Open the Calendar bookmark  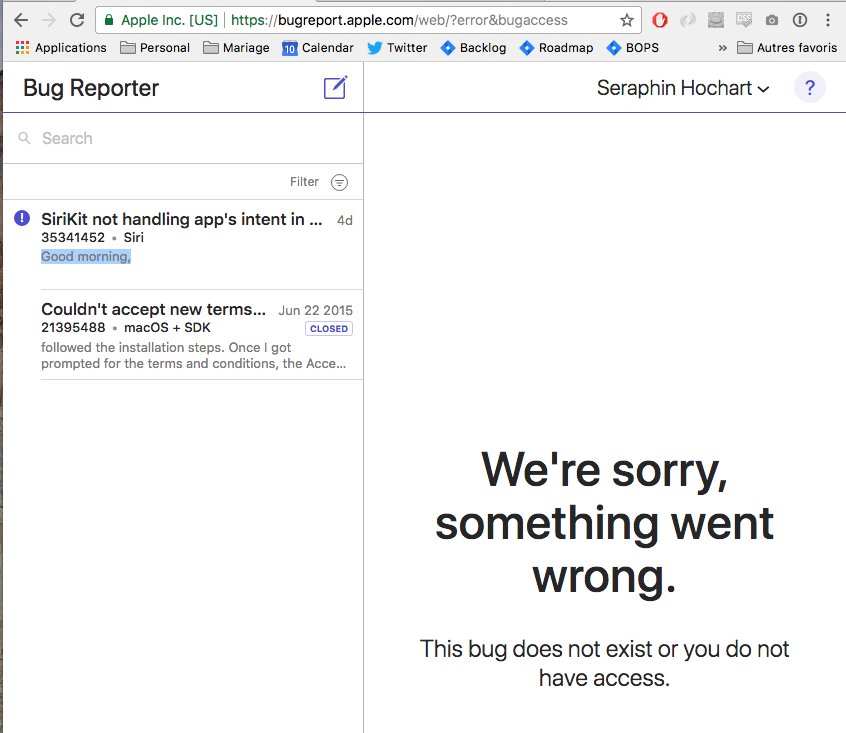(x=318, y=48)
